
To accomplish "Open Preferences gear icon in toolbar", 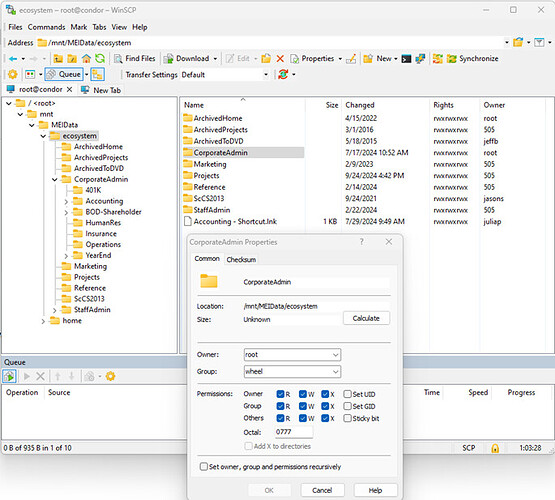I will (13, 75).
